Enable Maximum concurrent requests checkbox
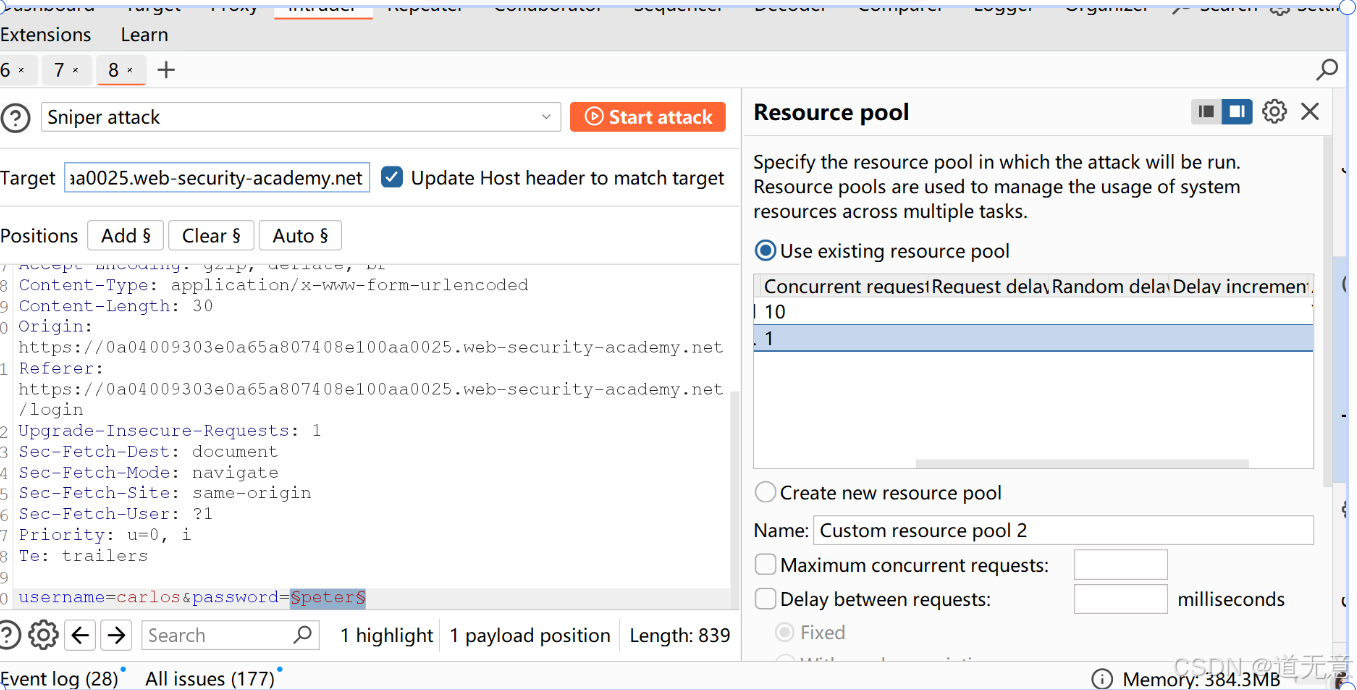 click(765, 565)
